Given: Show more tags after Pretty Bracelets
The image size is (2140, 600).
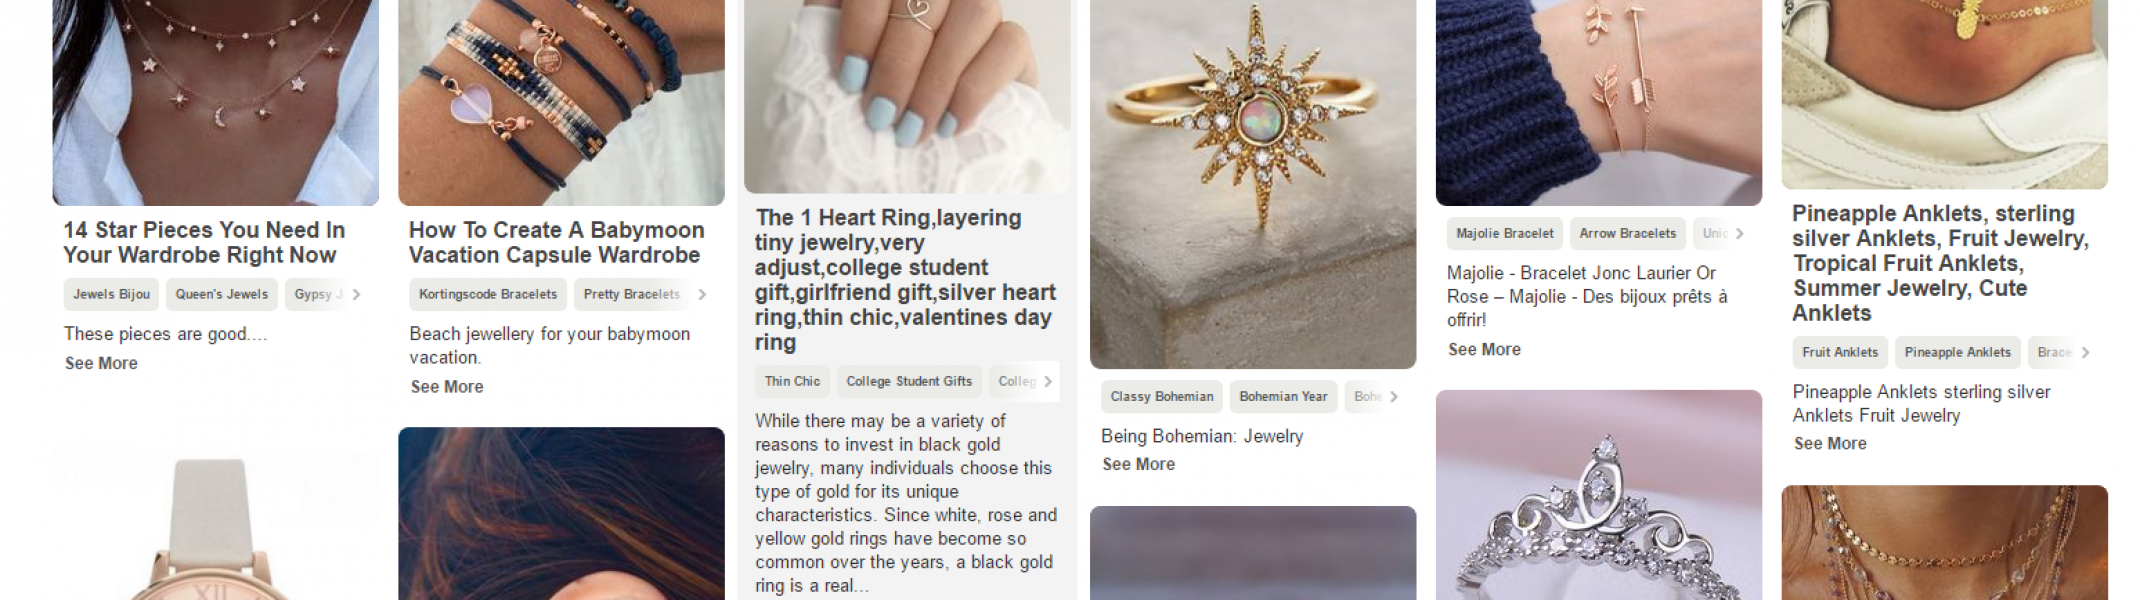Looking at the screenshot, I should point(702,294).
